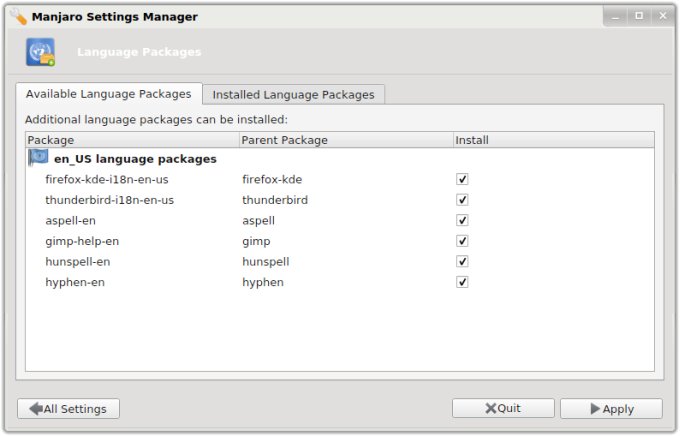Click the en_US flag icon
680x436 pixels.
[38, 158]
